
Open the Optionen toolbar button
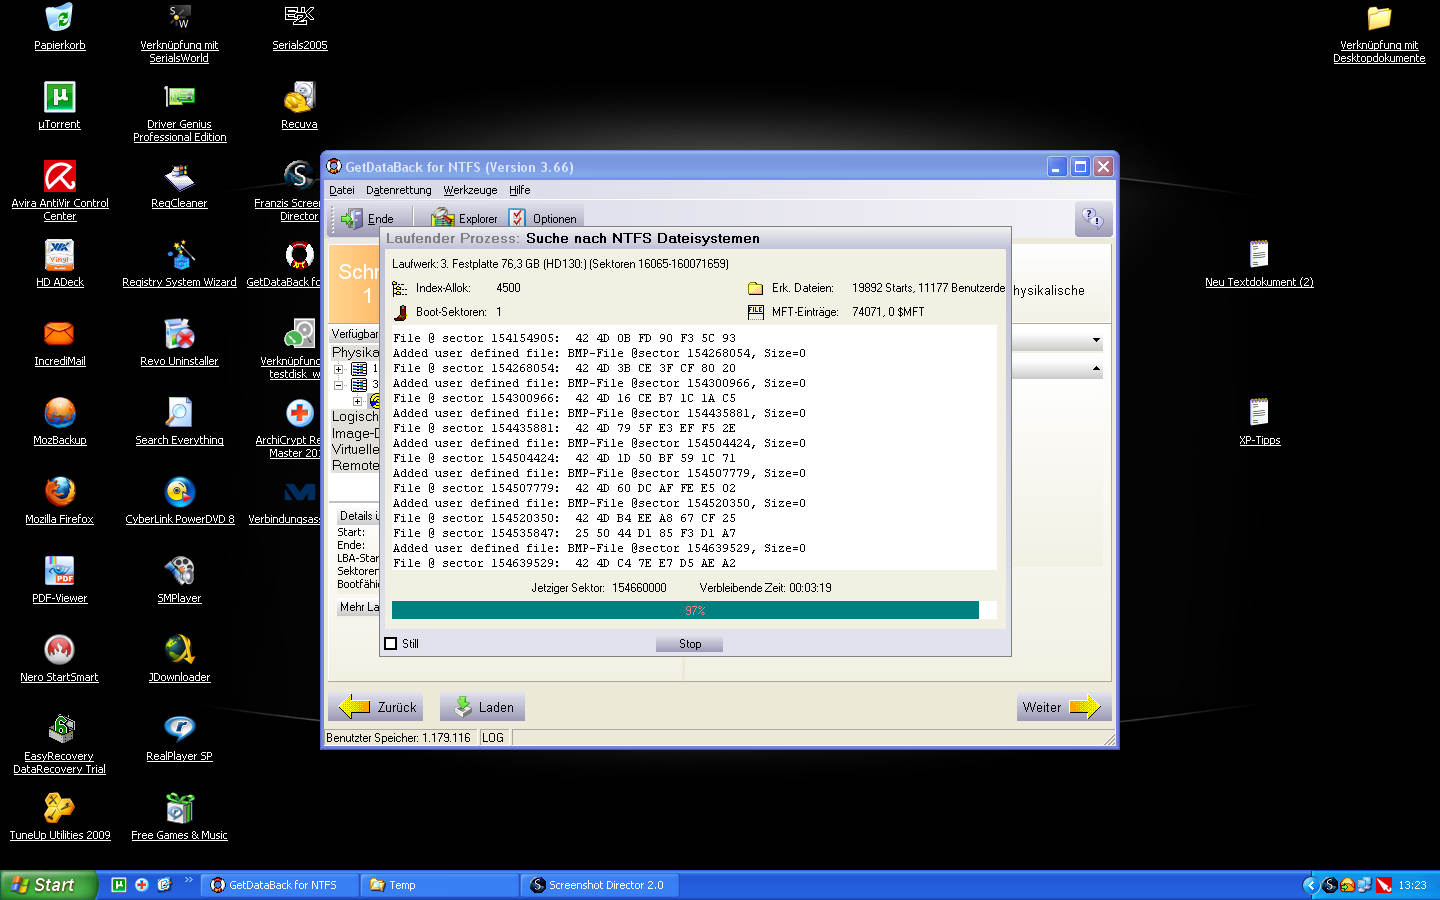(x=543, y=218)
